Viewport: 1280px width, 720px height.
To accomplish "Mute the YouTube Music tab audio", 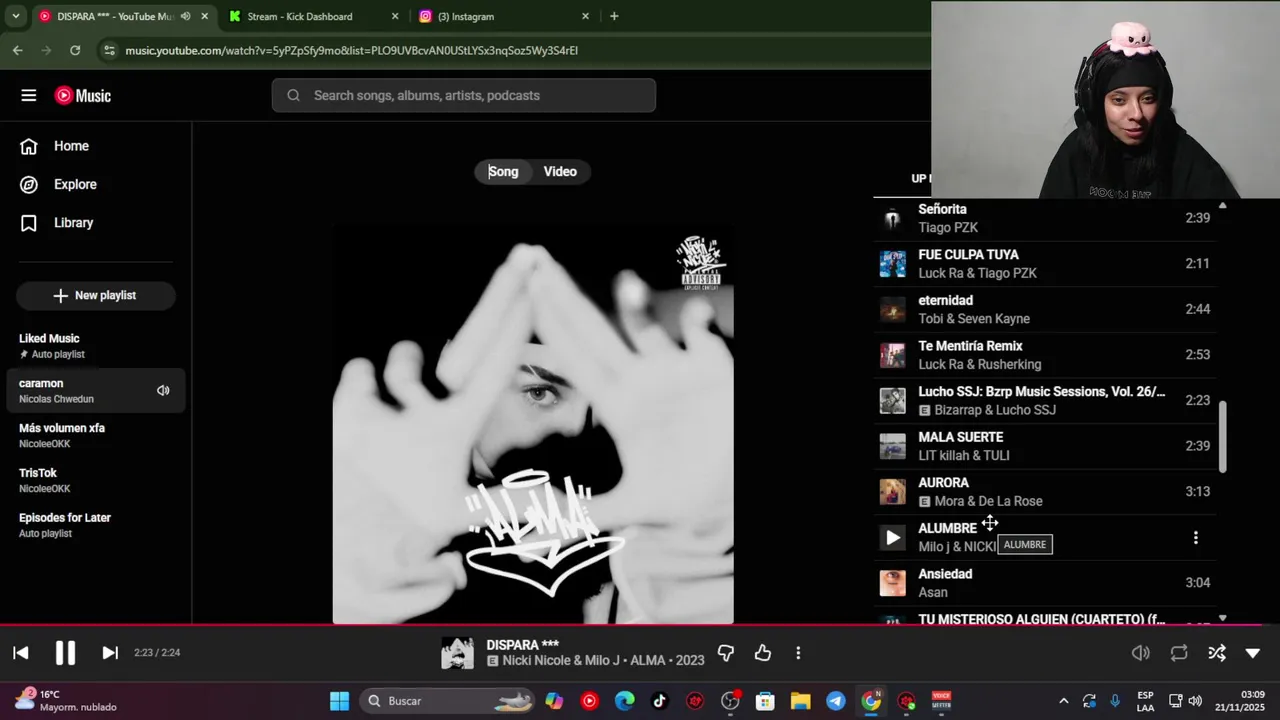I will click(185, 16).
